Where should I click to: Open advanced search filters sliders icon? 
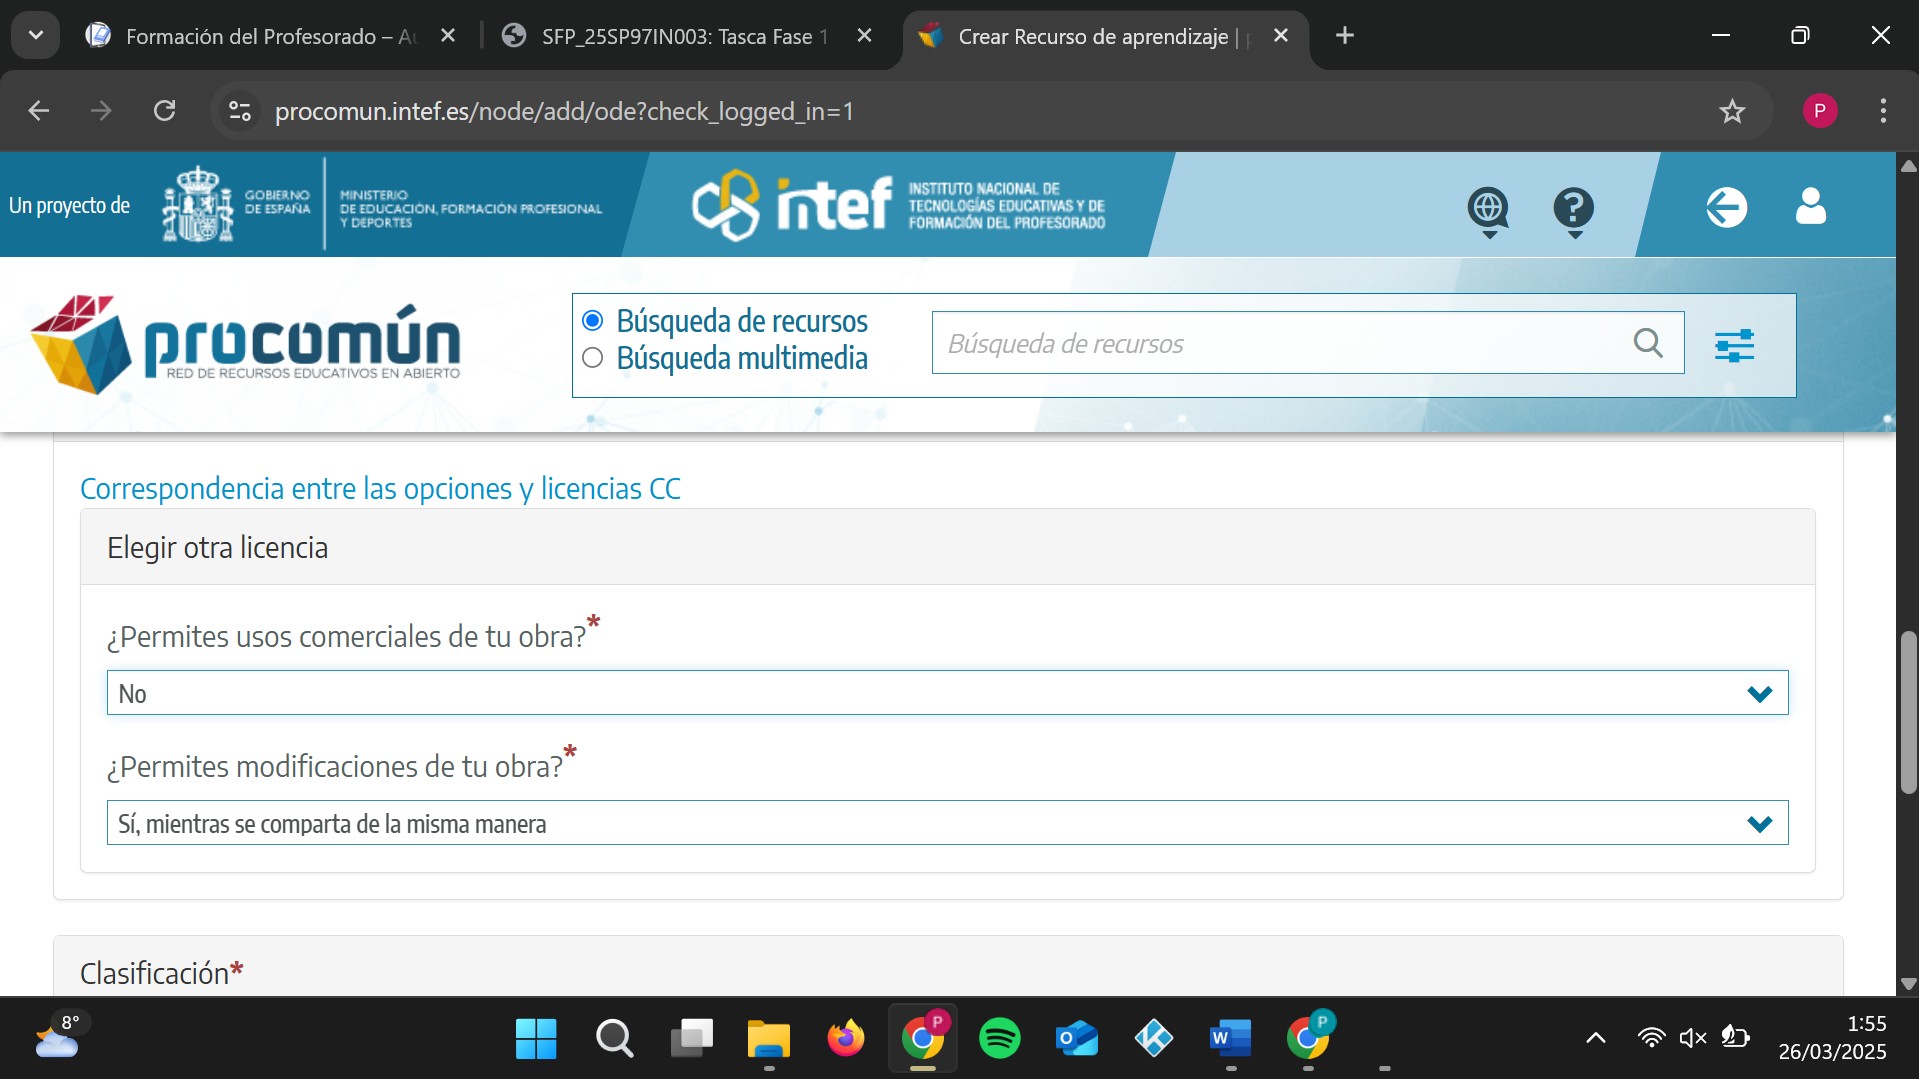[1734, 345]
